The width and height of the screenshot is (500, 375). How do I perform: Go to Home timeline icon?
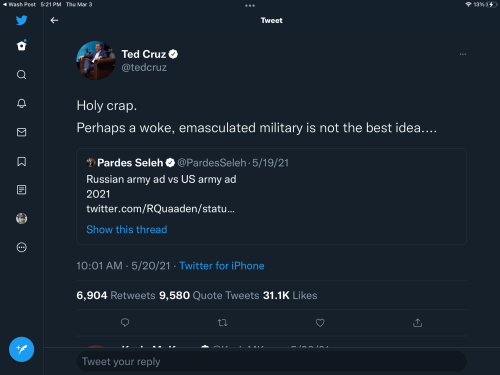pyautogui.click(x=22, y=45)
